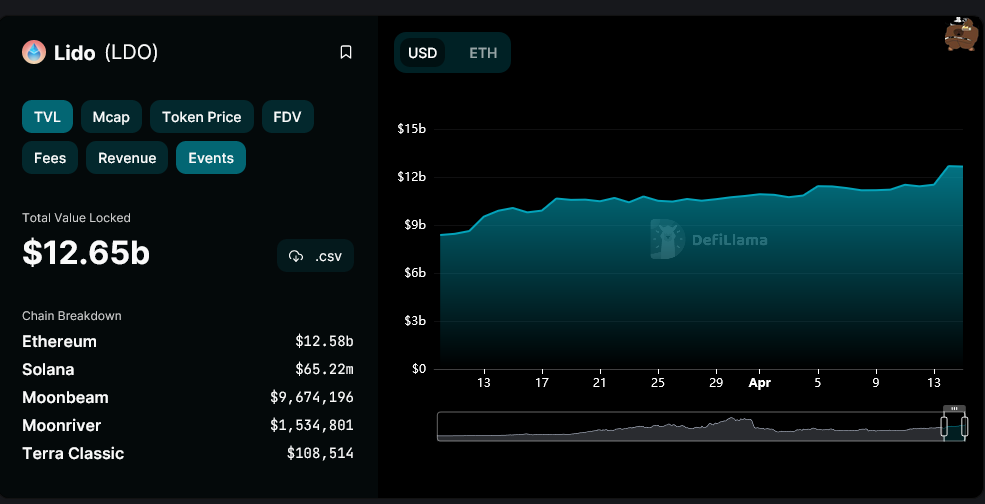985x504 pixels.
Task: Download the .csv data file
Action: [x=316, y=256]
